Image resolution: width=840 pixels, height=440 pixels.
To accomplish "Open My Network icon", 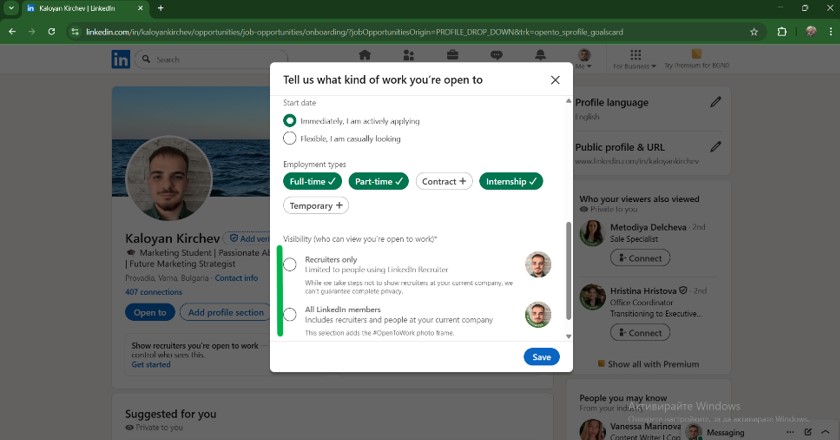I will [x=408, y=55].
